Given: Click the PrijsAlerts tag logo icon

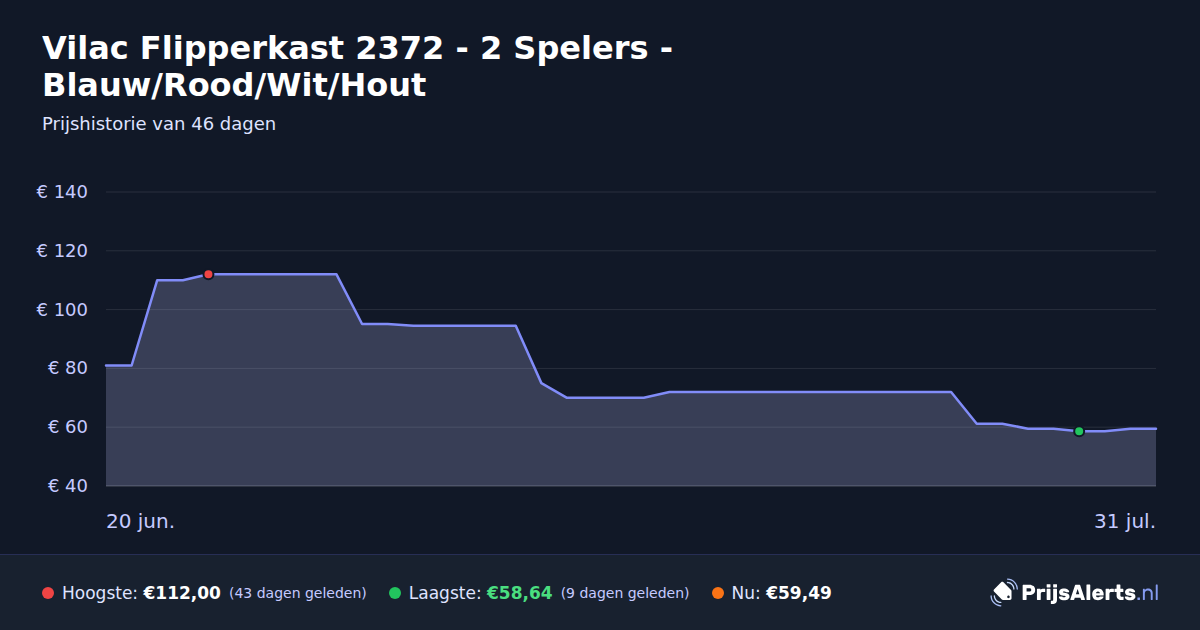Looking at the screenshot, I should coord(1002,593).
